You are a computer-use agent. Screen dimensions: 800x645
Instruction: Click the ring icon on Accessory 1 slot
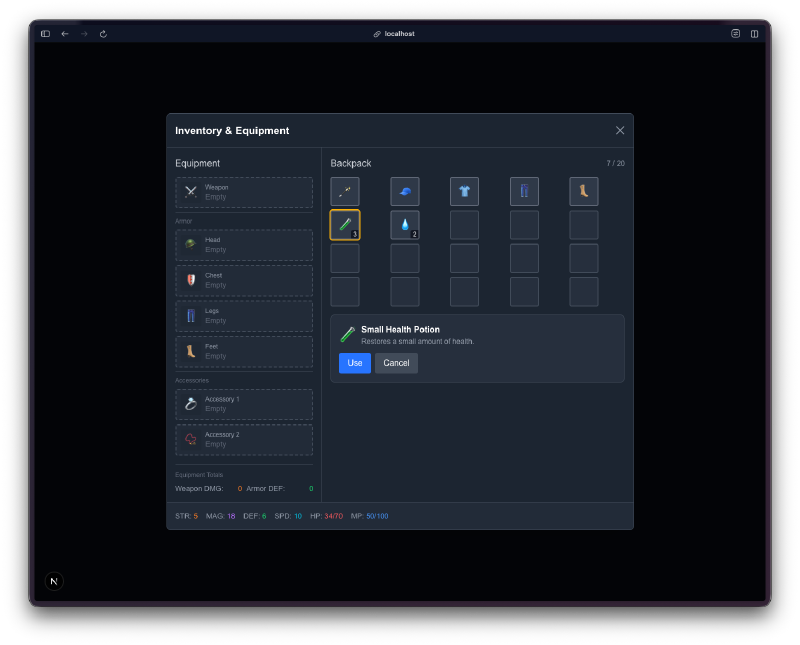[x=190, y=404]
